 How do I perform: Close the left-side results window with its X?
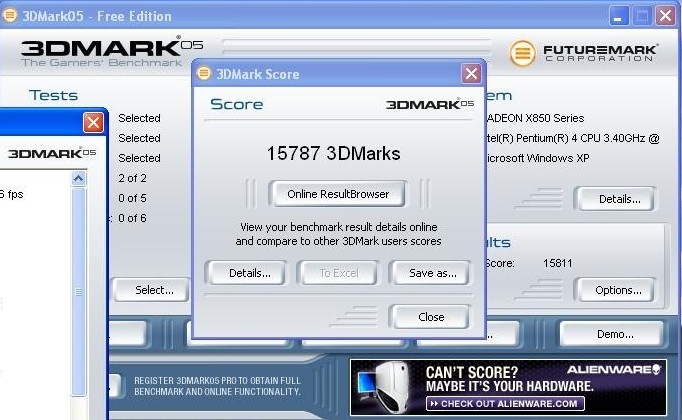click(x=93, y=123)
